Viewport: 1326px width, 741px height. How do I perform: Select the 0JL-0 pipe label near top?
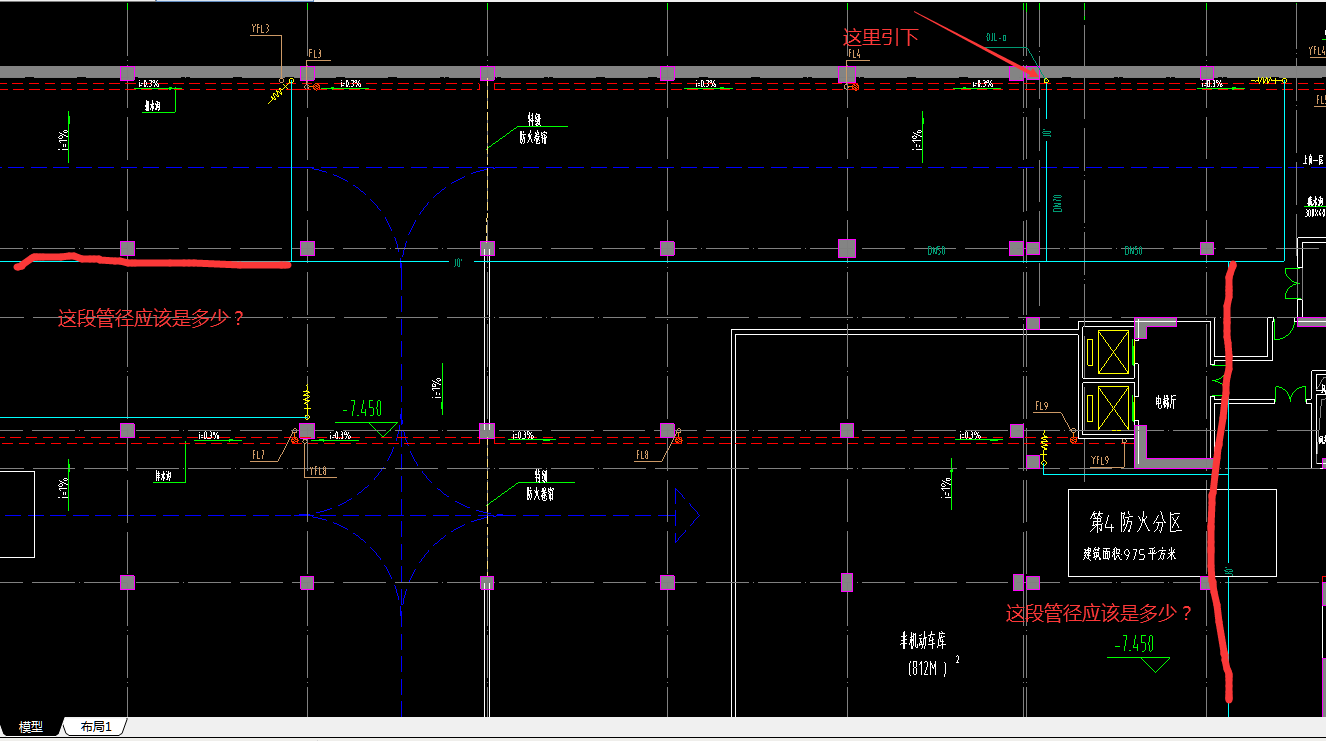coord(996,38)
